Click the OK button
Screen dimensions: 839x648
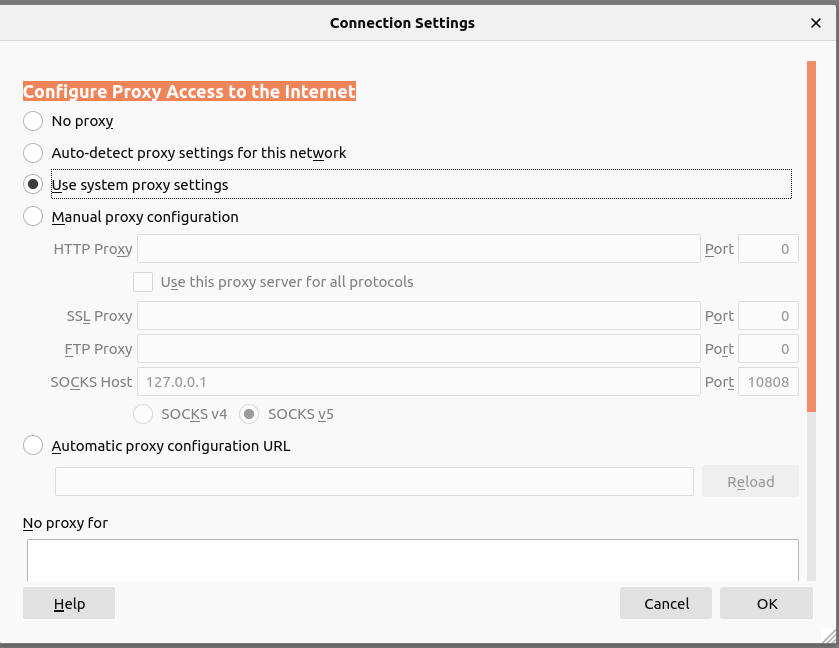[x=766, y=603]
